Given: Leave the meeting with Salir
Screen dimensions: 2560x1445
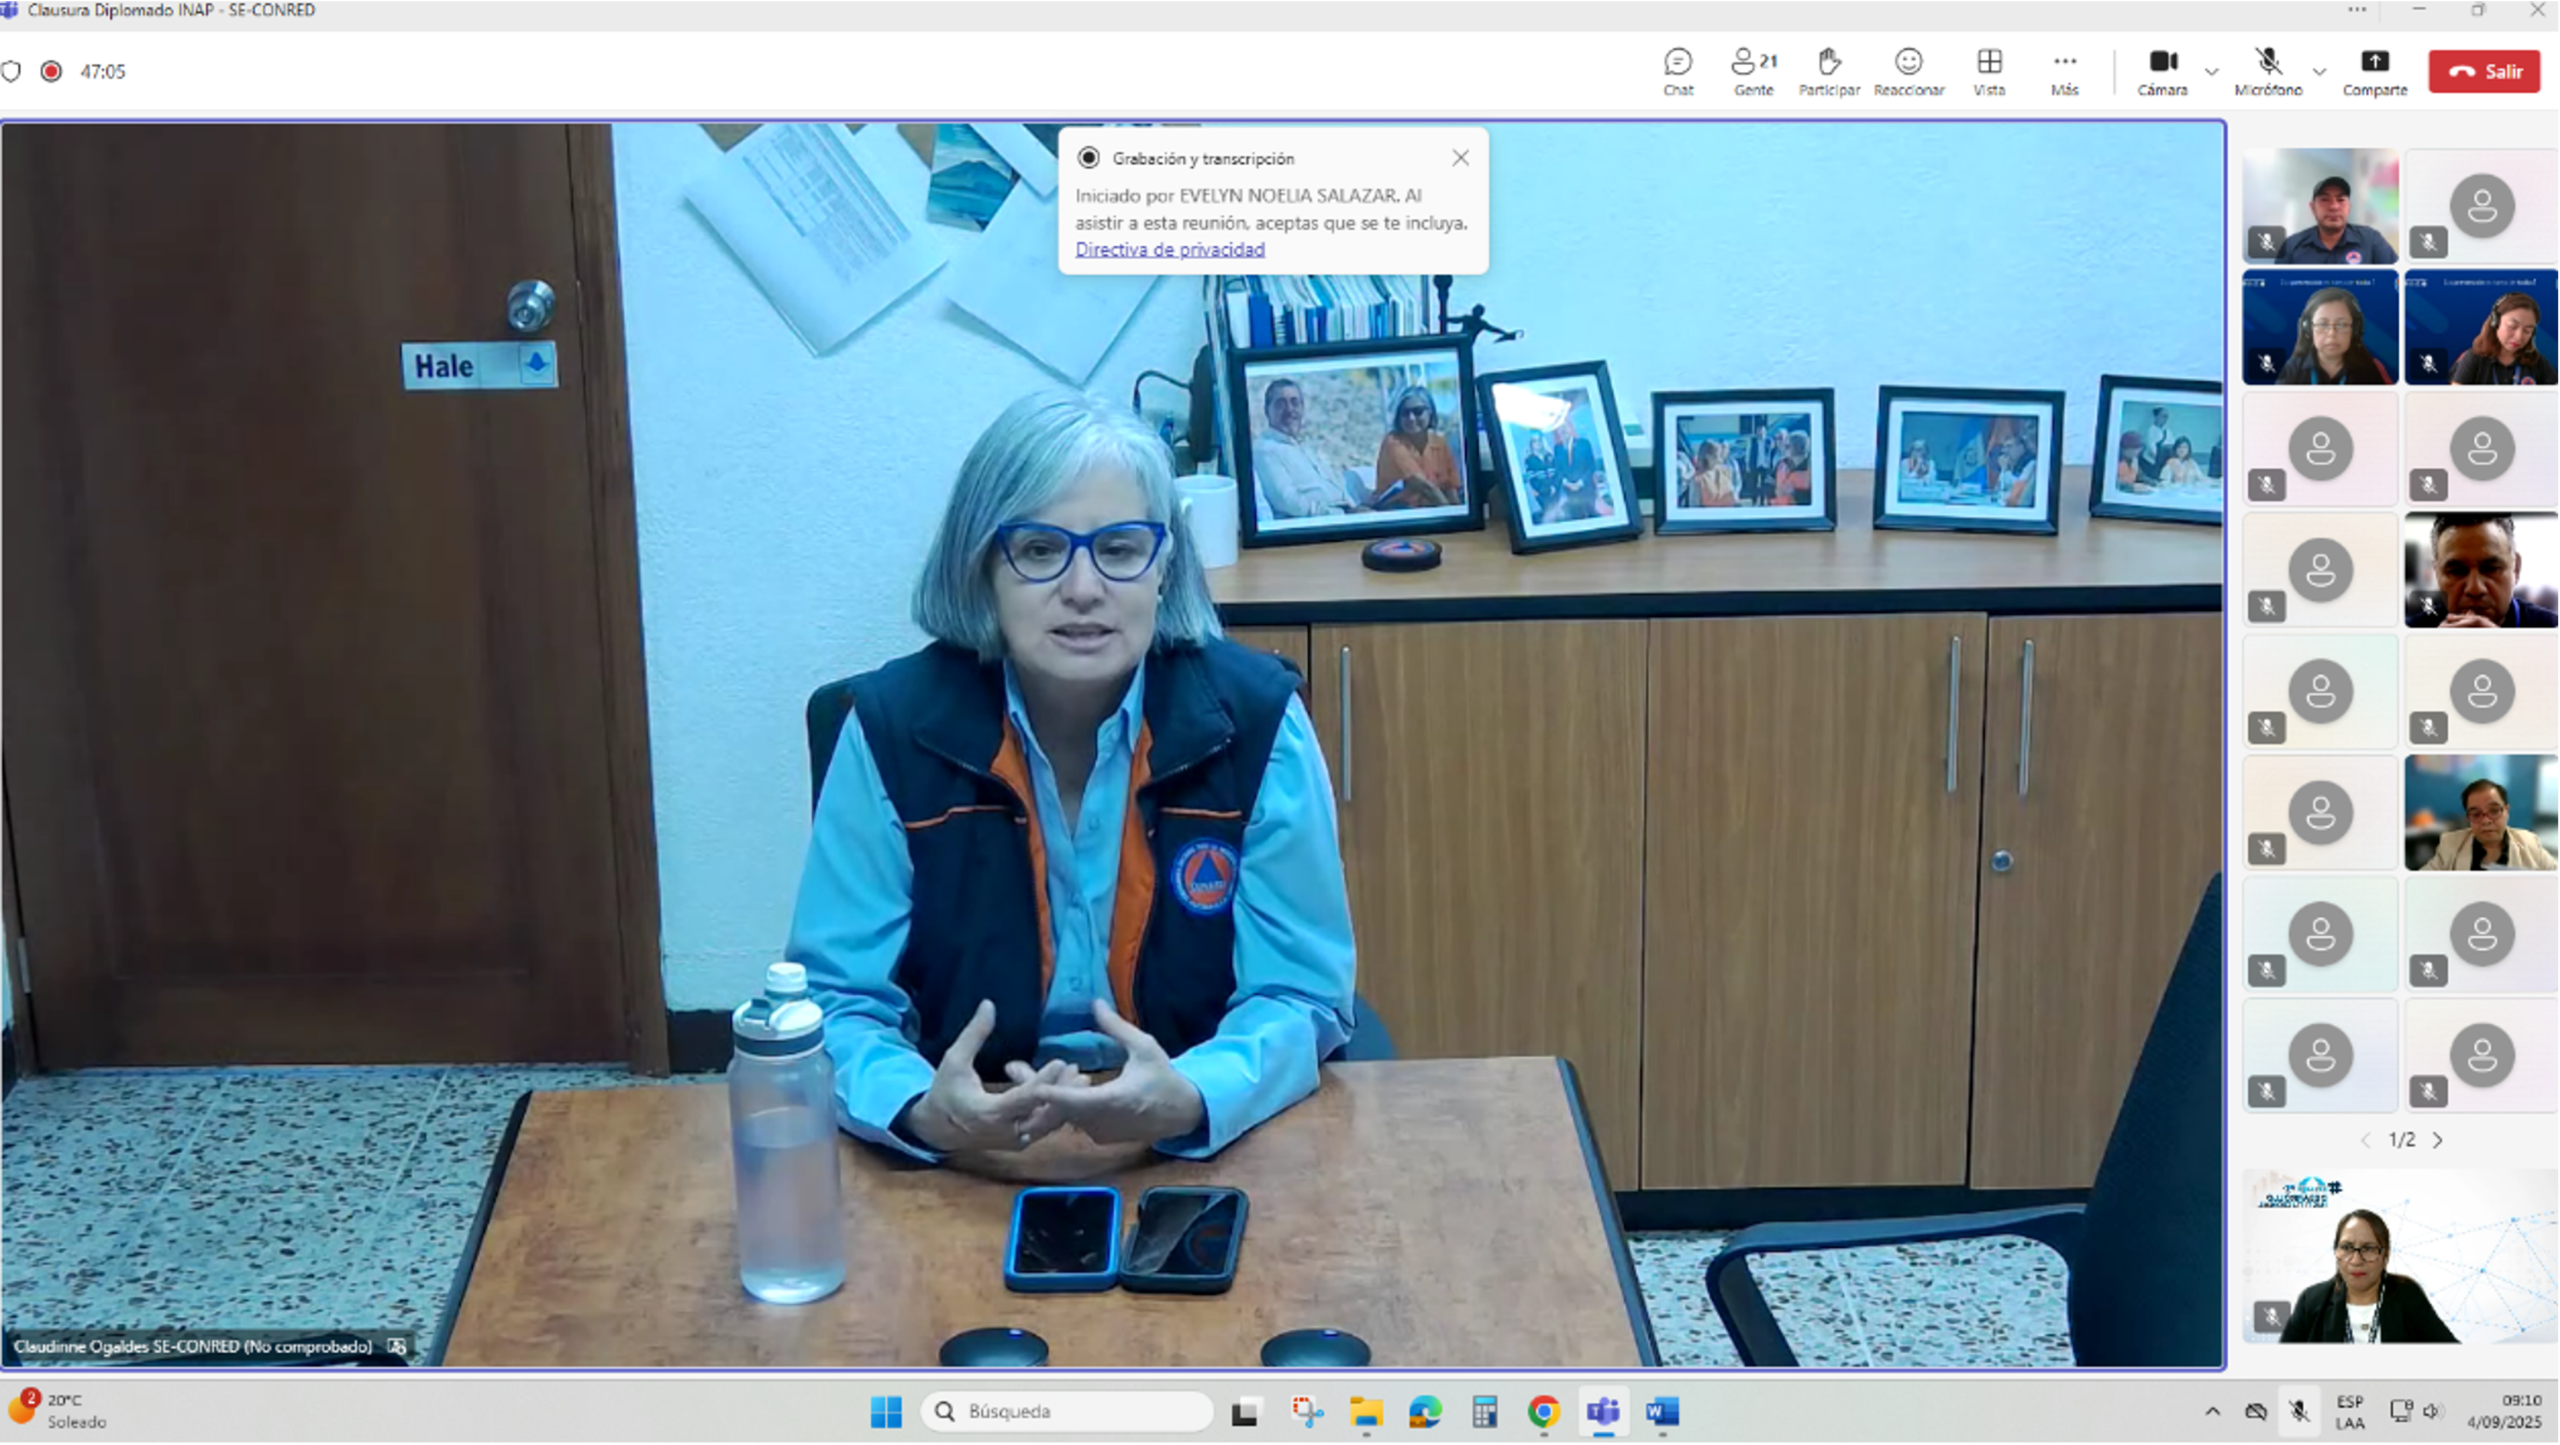Looking at the screenshot, I should tap(2485, 71).
